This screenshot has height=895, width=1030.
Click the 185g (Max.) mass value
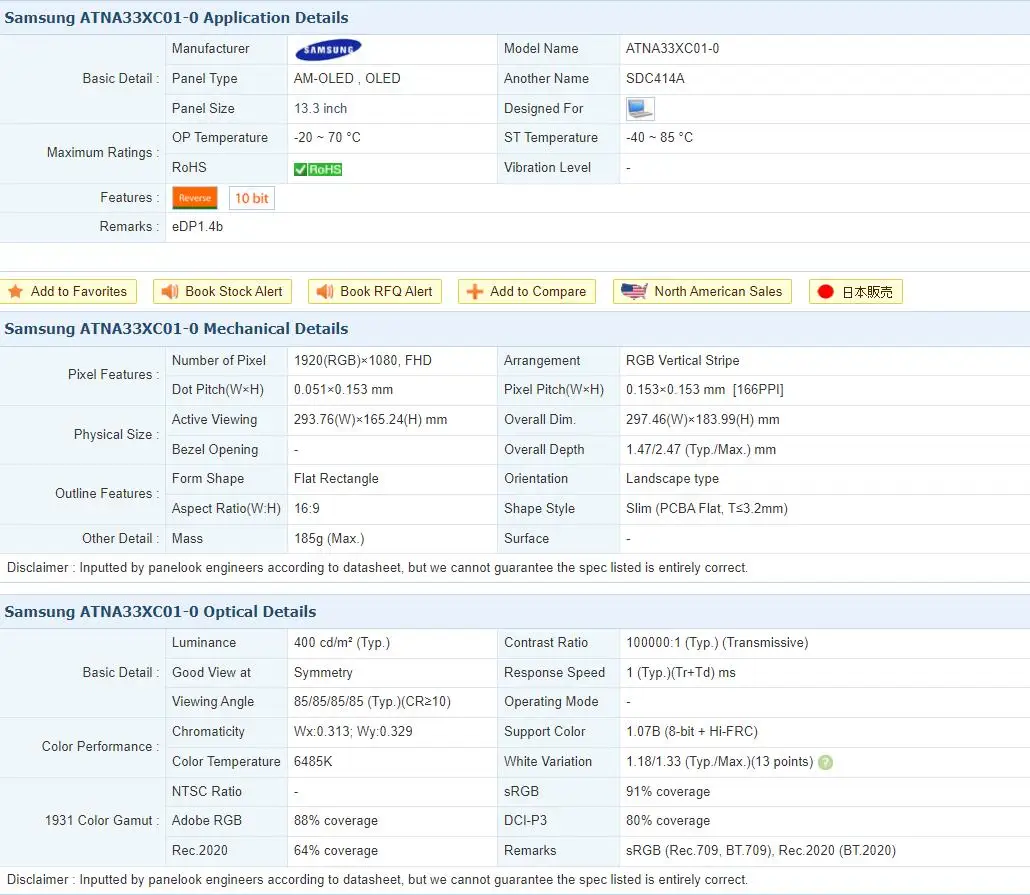tap(328, 538)
